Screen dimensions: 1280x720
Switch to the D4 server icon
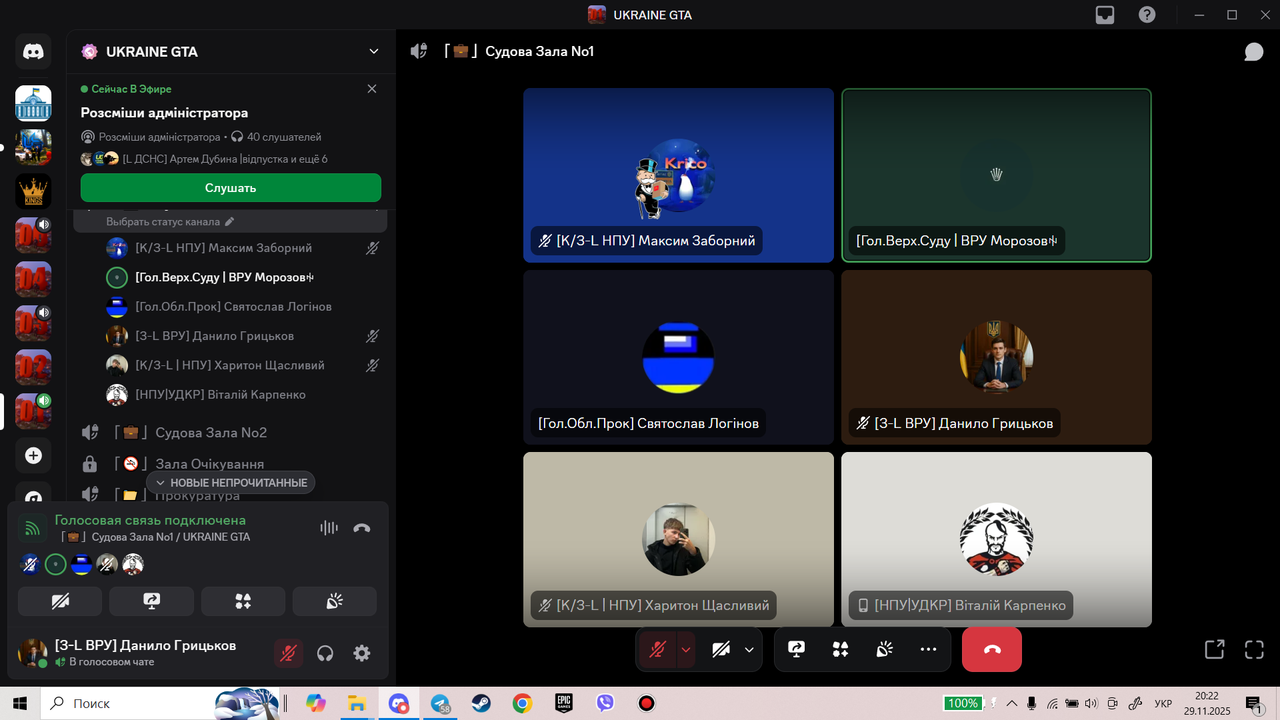coord(33,279)
